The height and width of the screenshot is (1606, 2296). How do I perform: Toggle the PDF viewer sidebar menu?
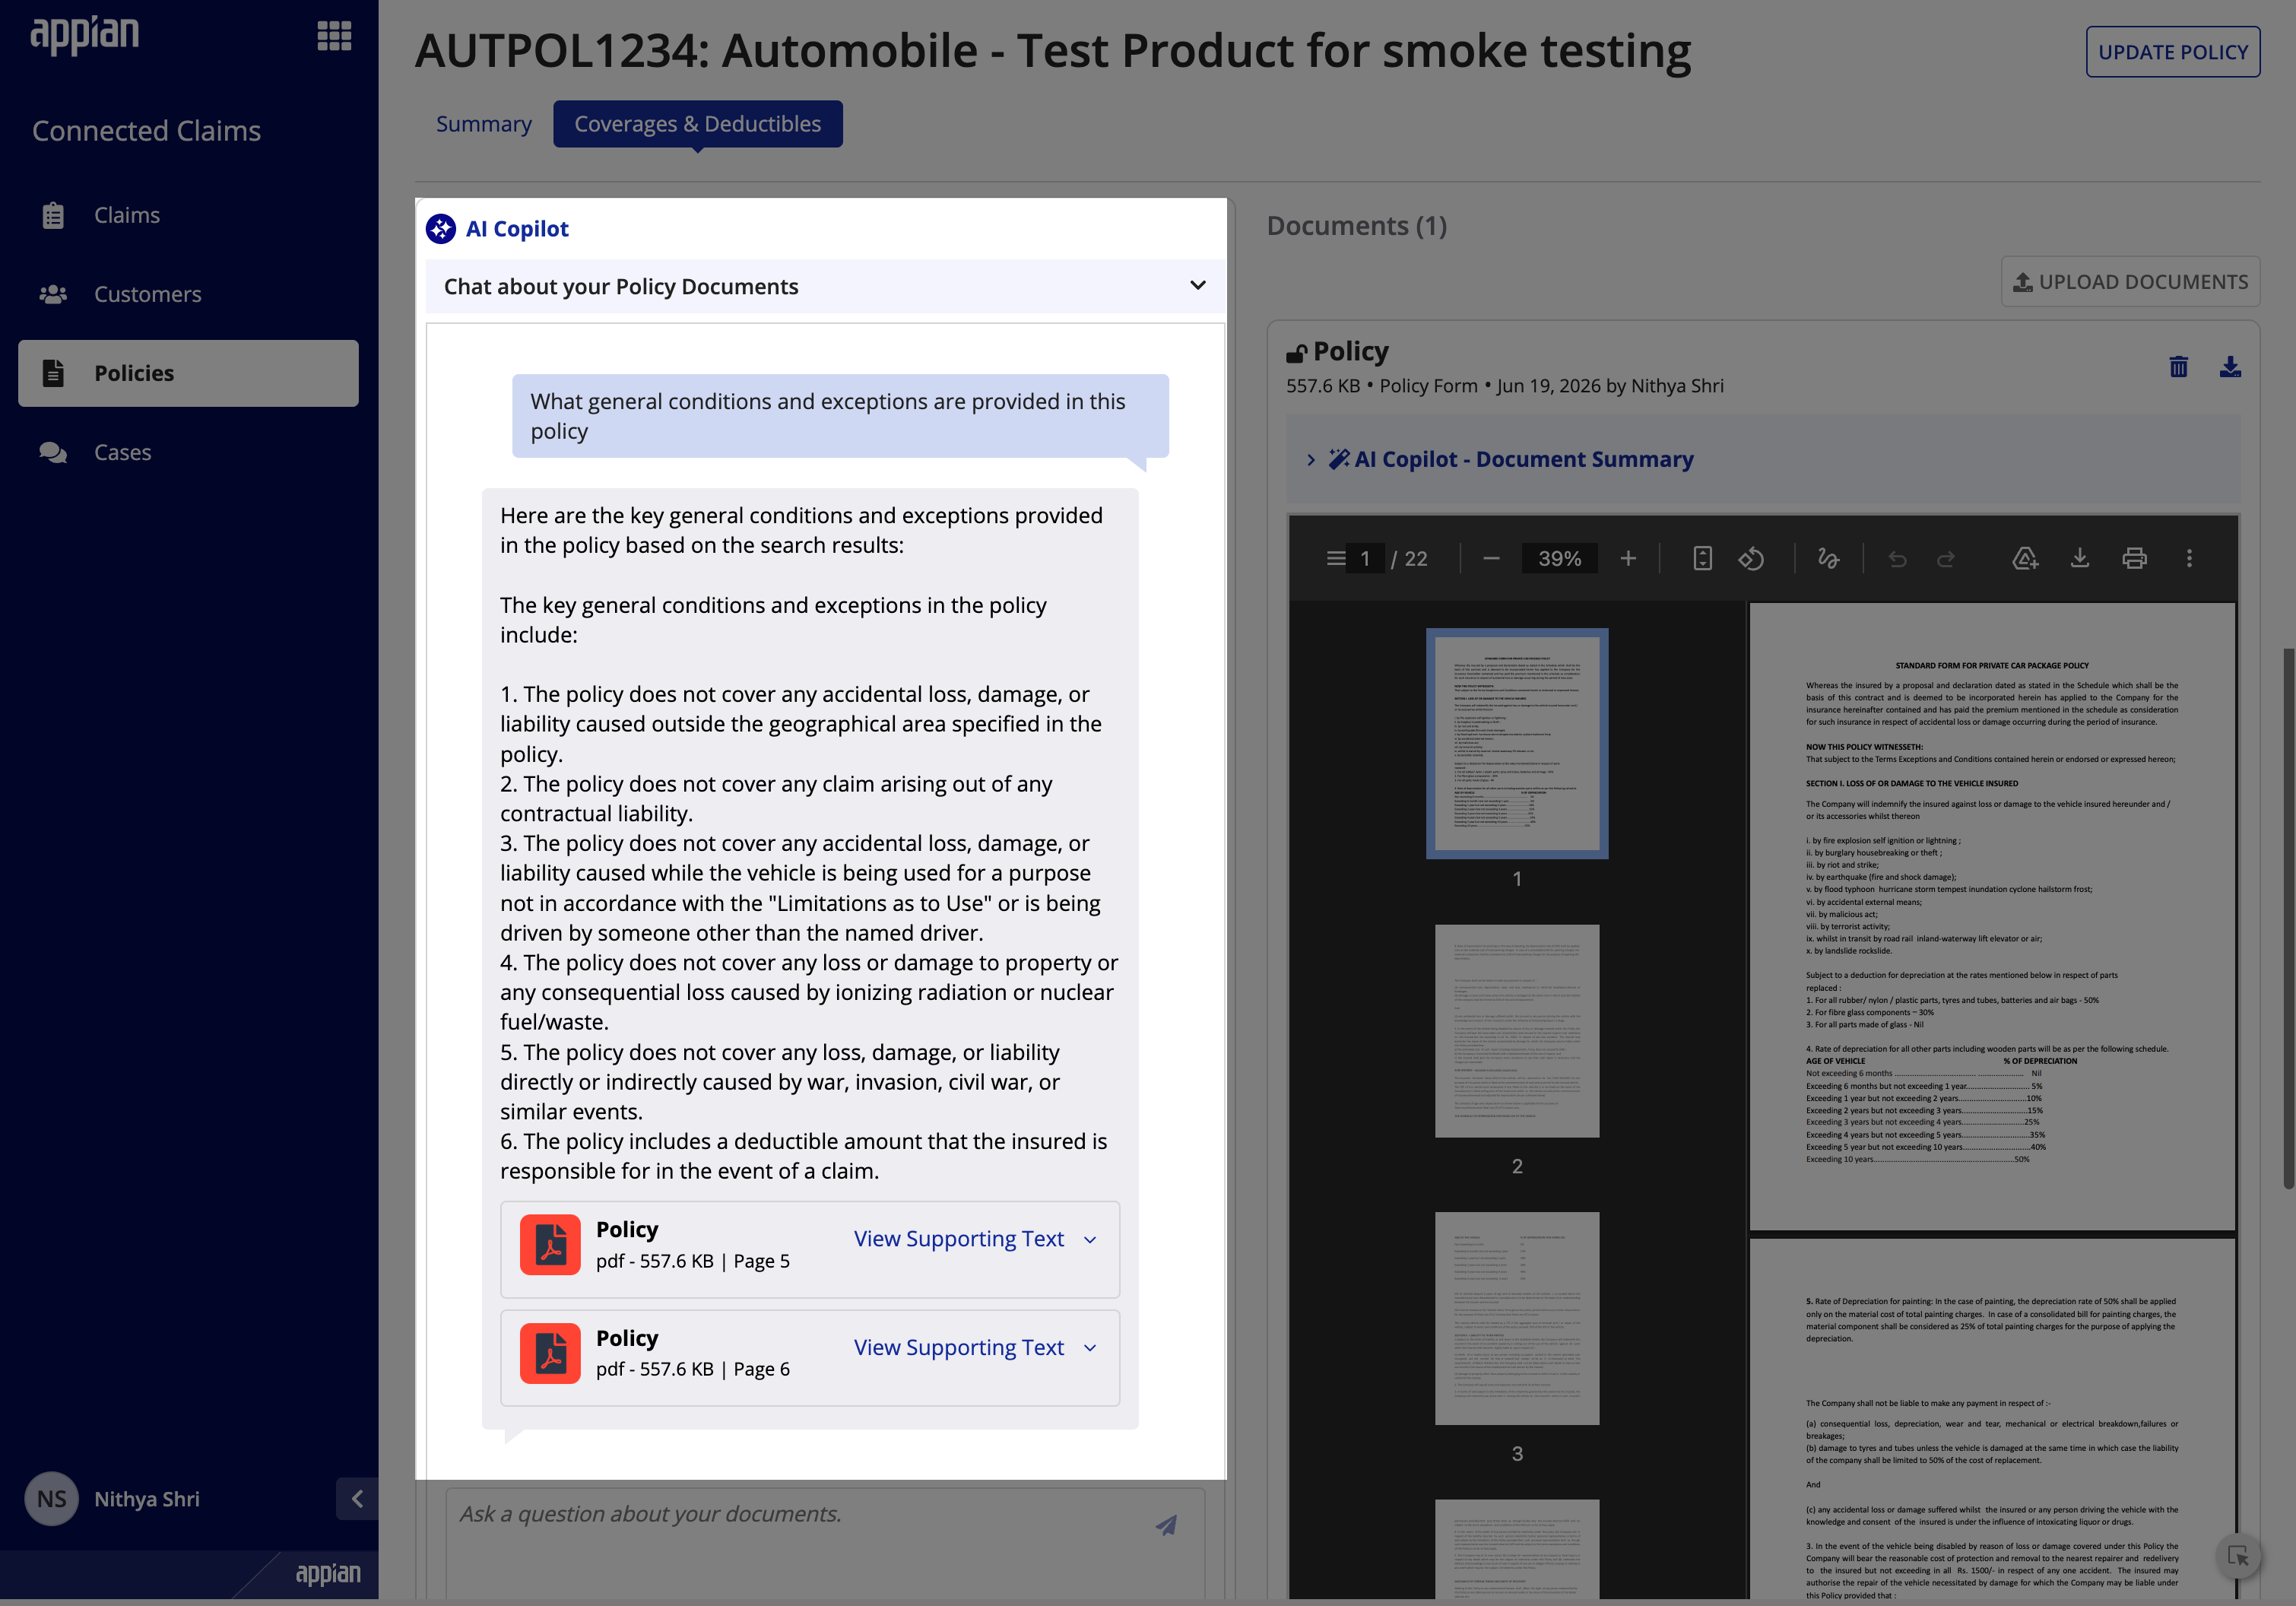[x=1336, y=558]
